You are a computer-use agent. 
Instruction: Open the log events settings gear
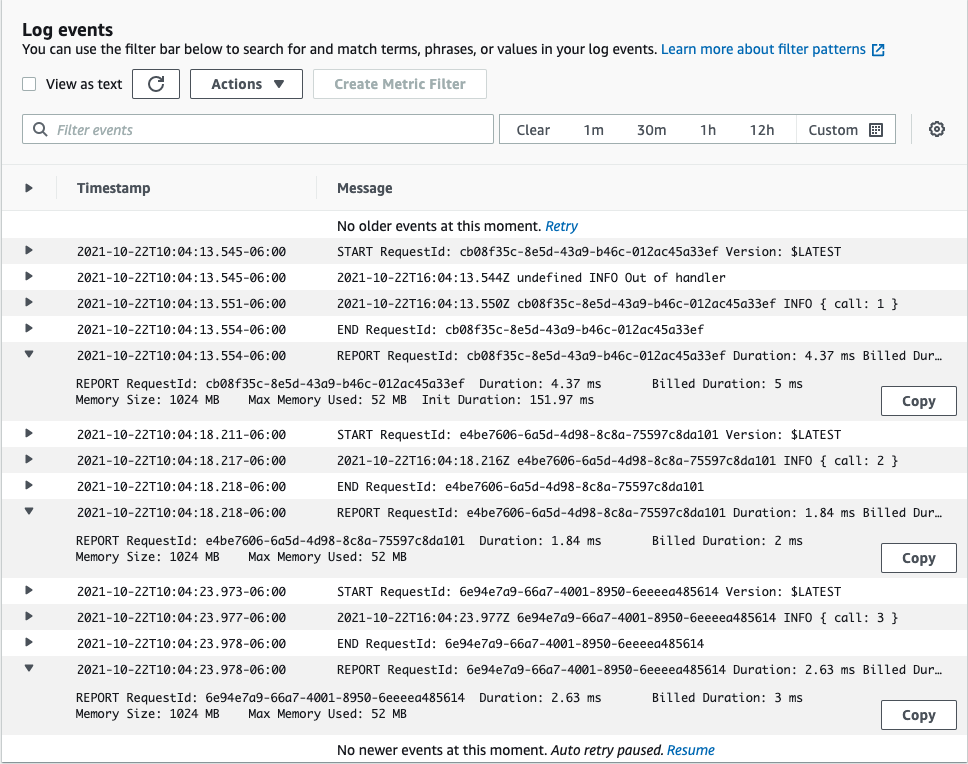(x=937, y=129)
